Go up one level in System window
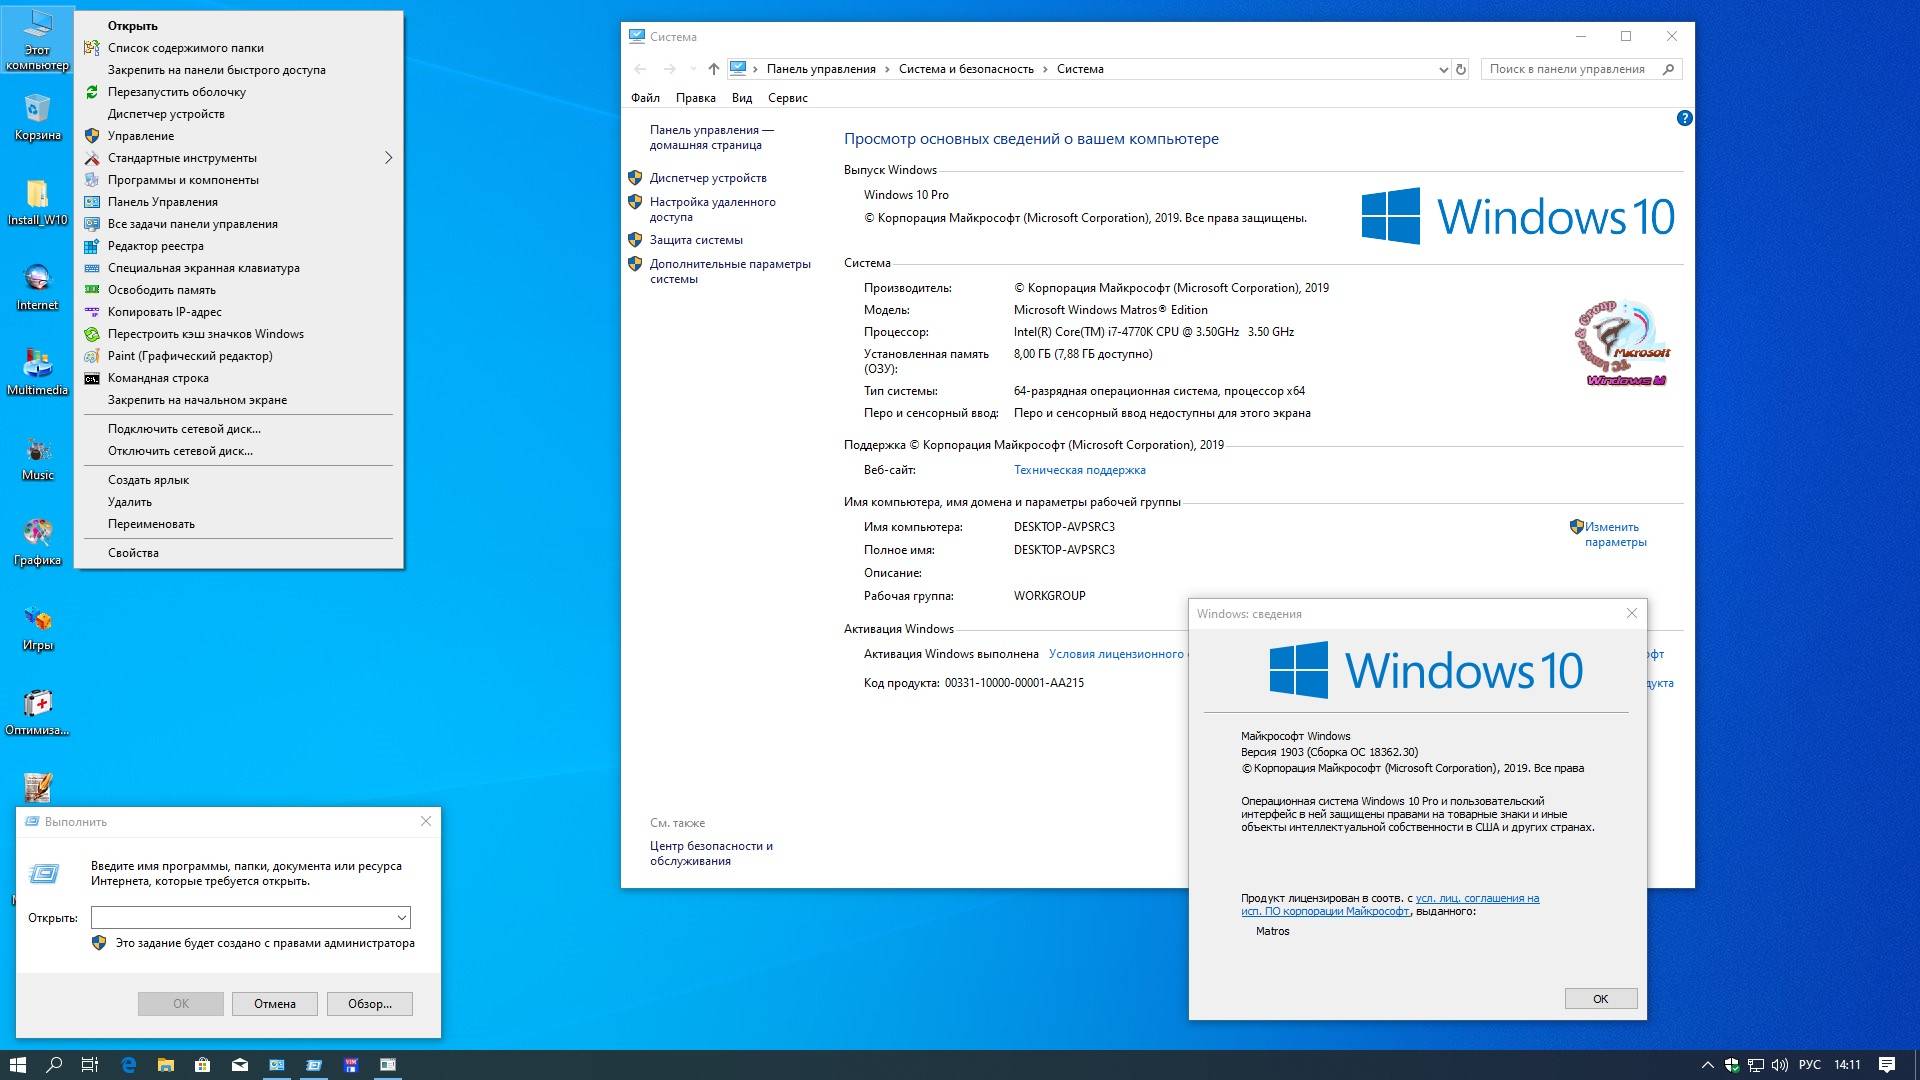 coord(713,69)
